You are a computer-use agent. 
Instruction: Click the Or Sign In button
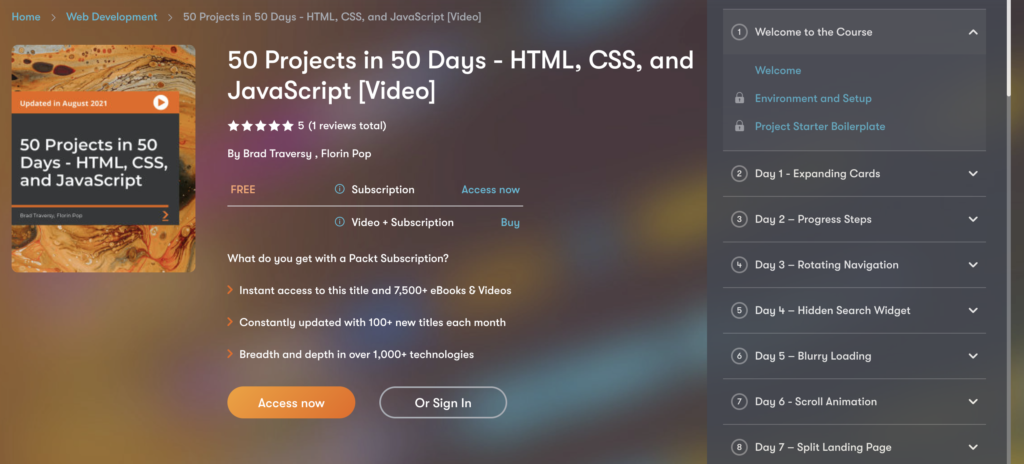coord(443,403)
